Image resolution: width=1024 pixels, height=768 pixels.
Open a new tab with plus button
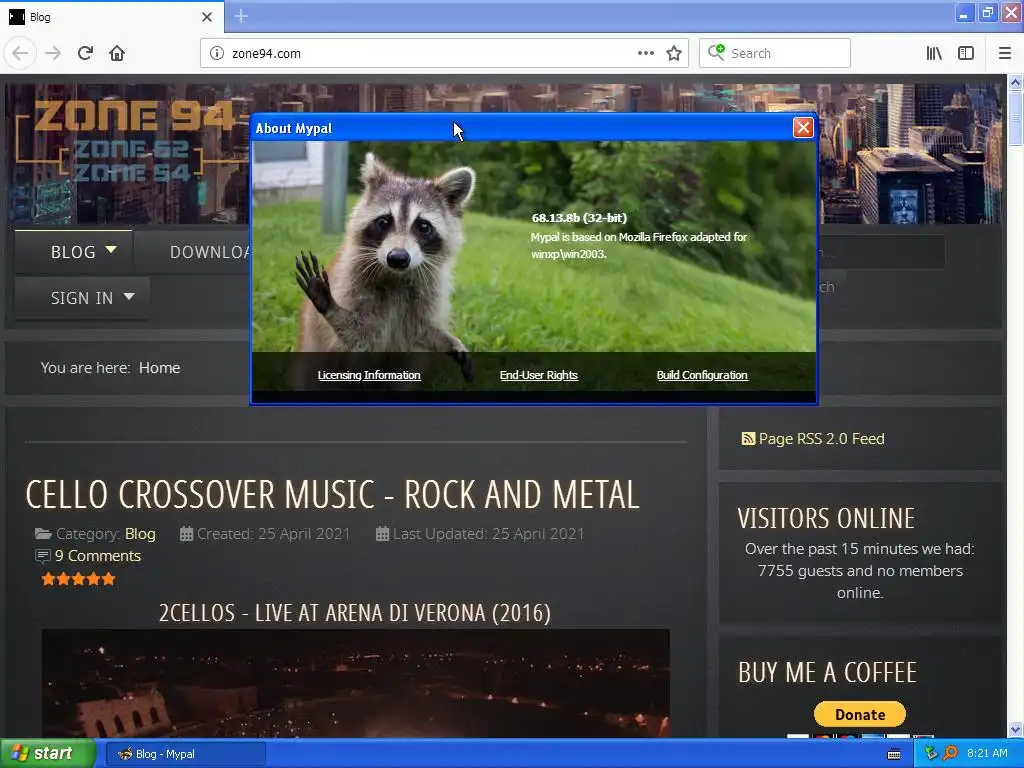tap(241, 16)
